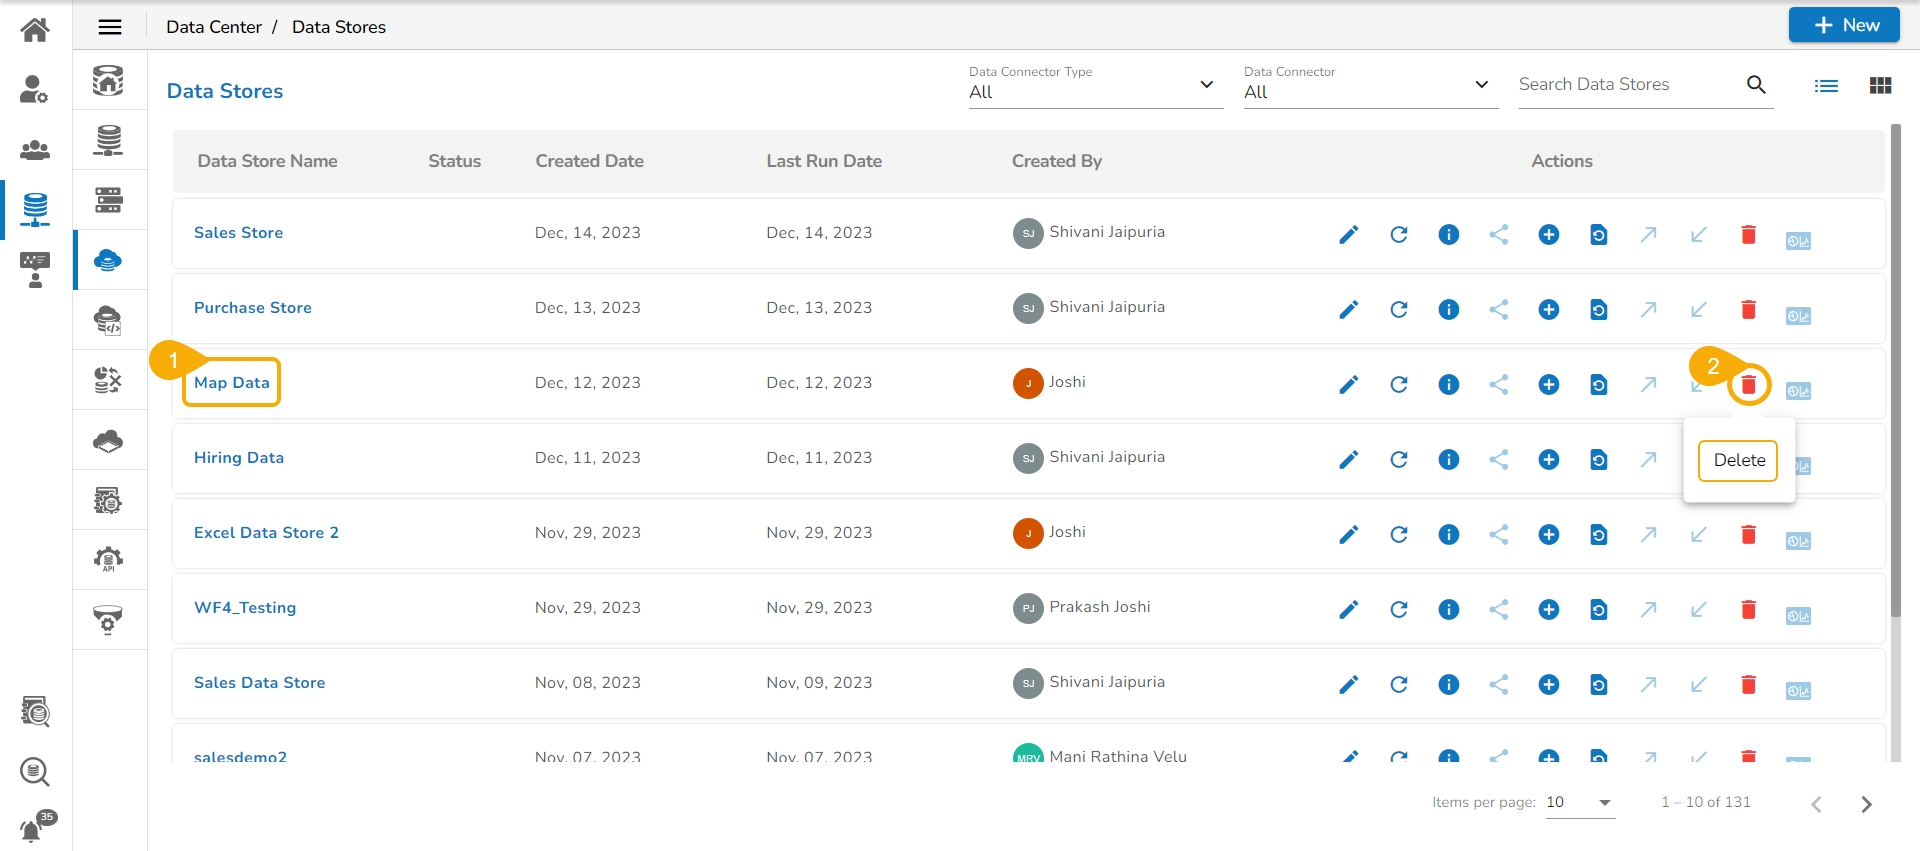The width and height of the screenshot is (1920, 851).
Task: Click the New button
Action: point(1844,25)
